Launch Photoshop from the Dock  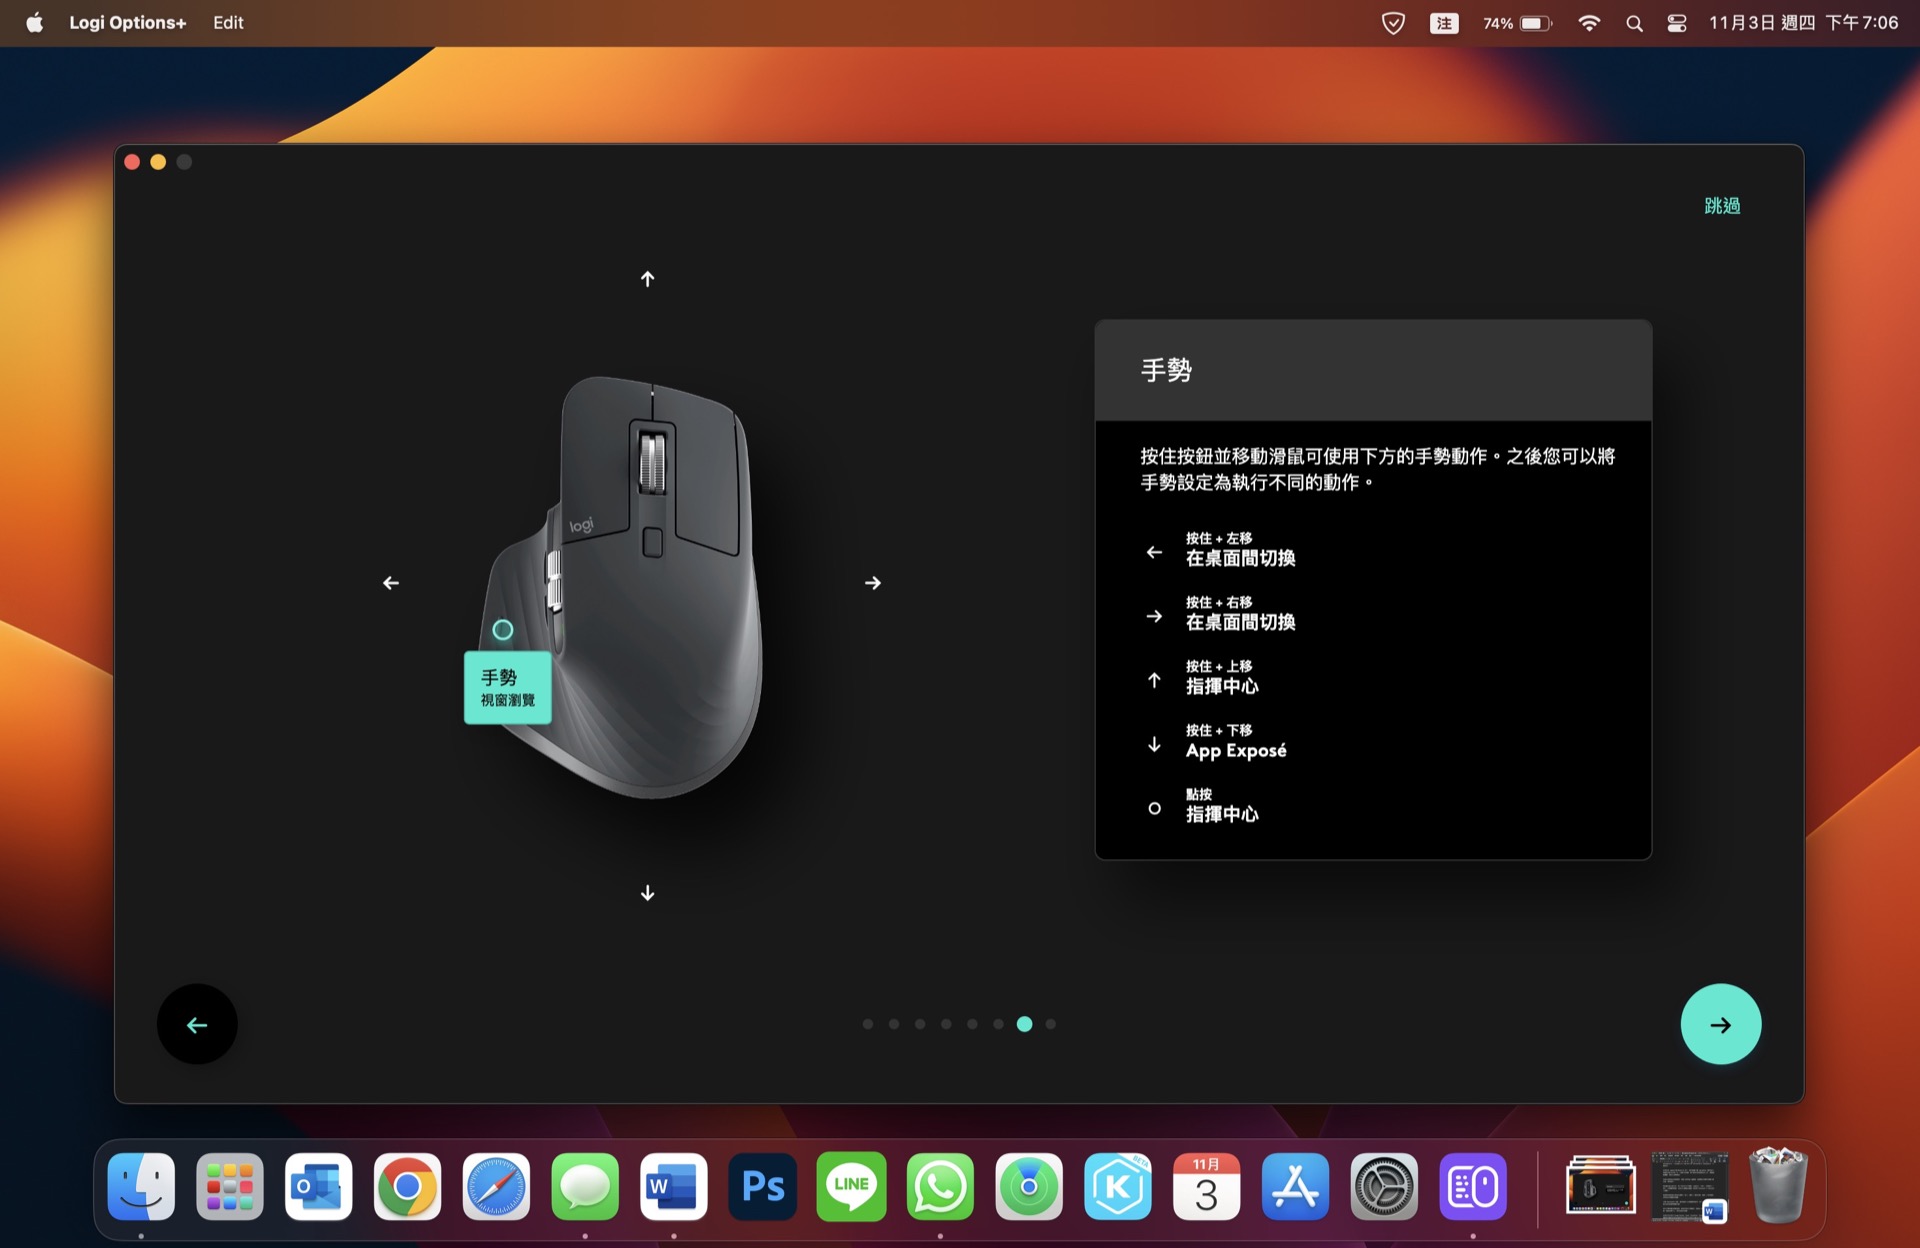tap(763, 1187)
